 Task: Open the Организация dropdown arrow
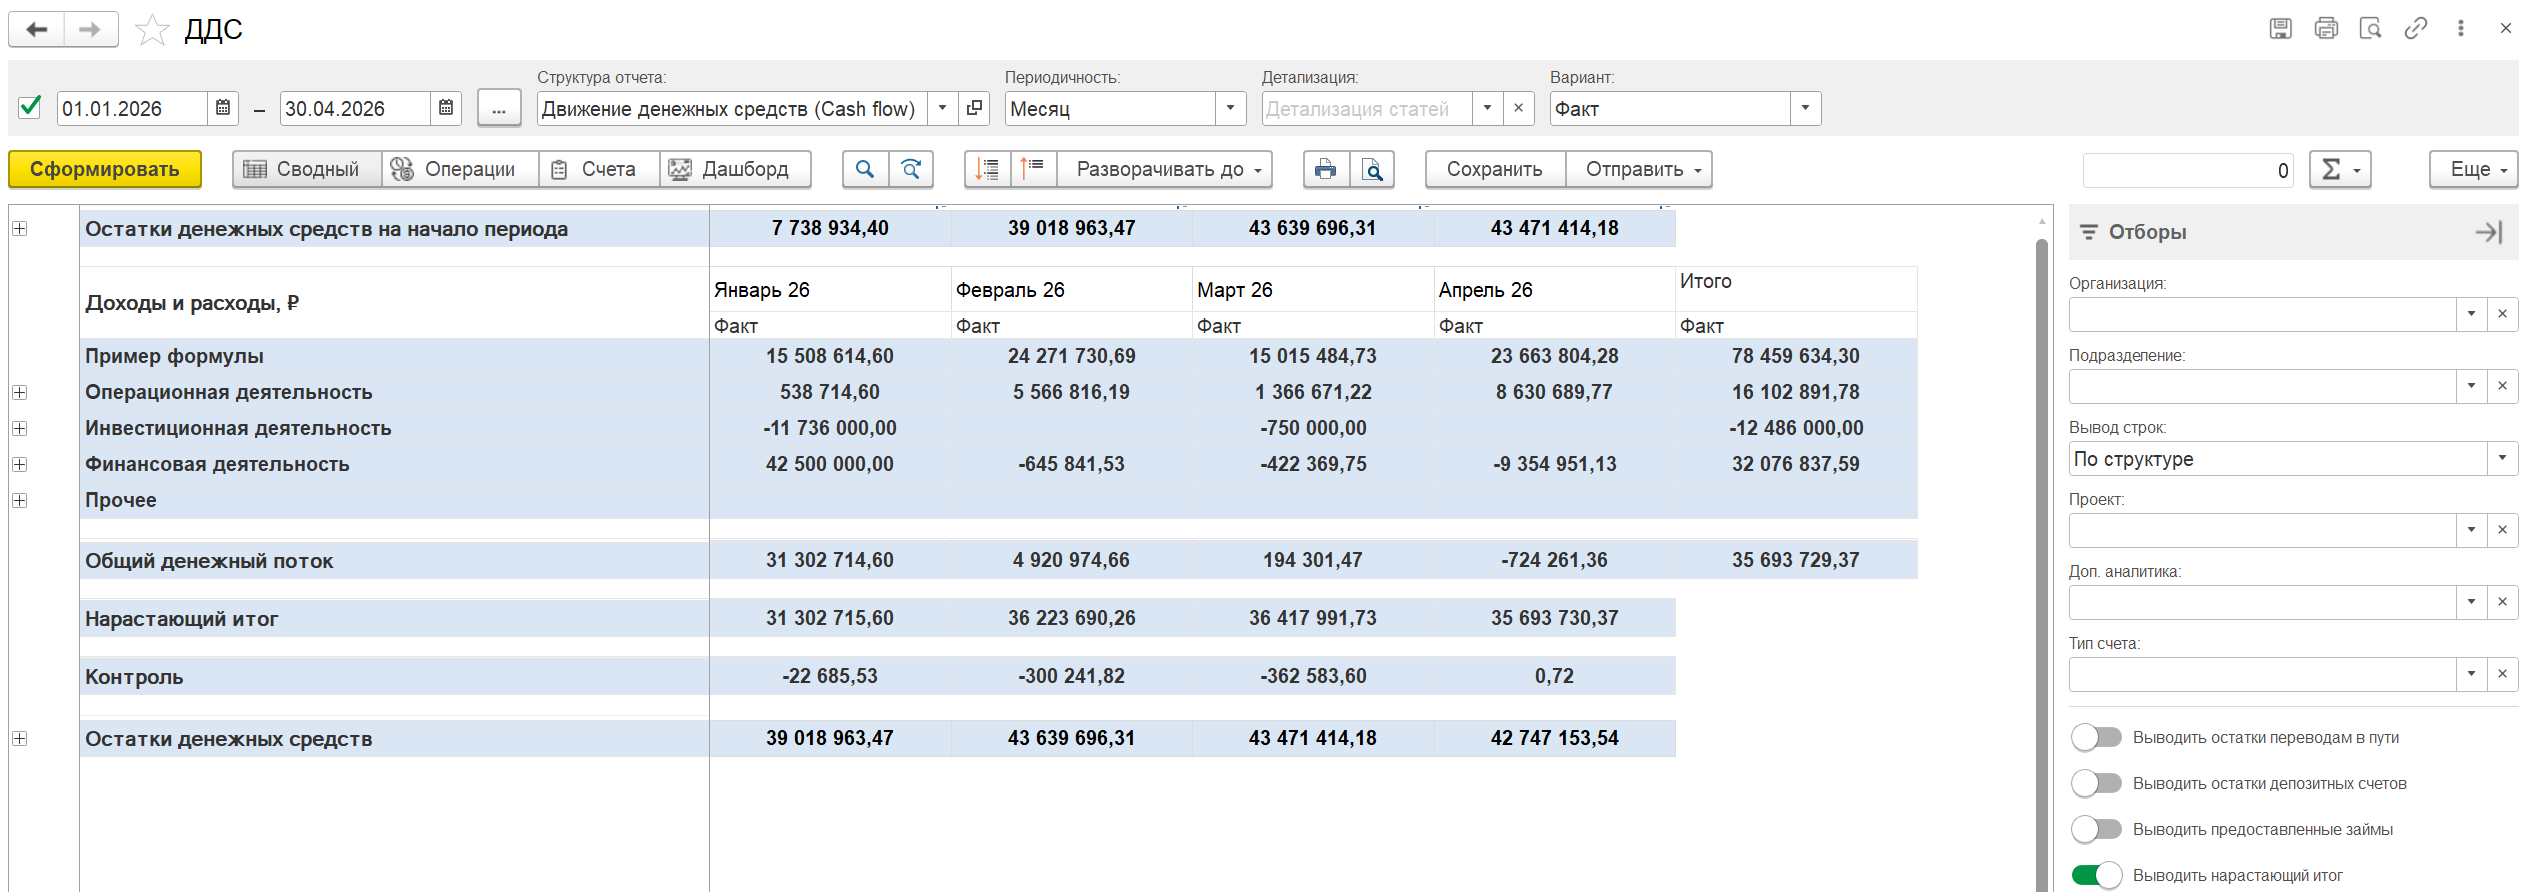(2471, 314)
